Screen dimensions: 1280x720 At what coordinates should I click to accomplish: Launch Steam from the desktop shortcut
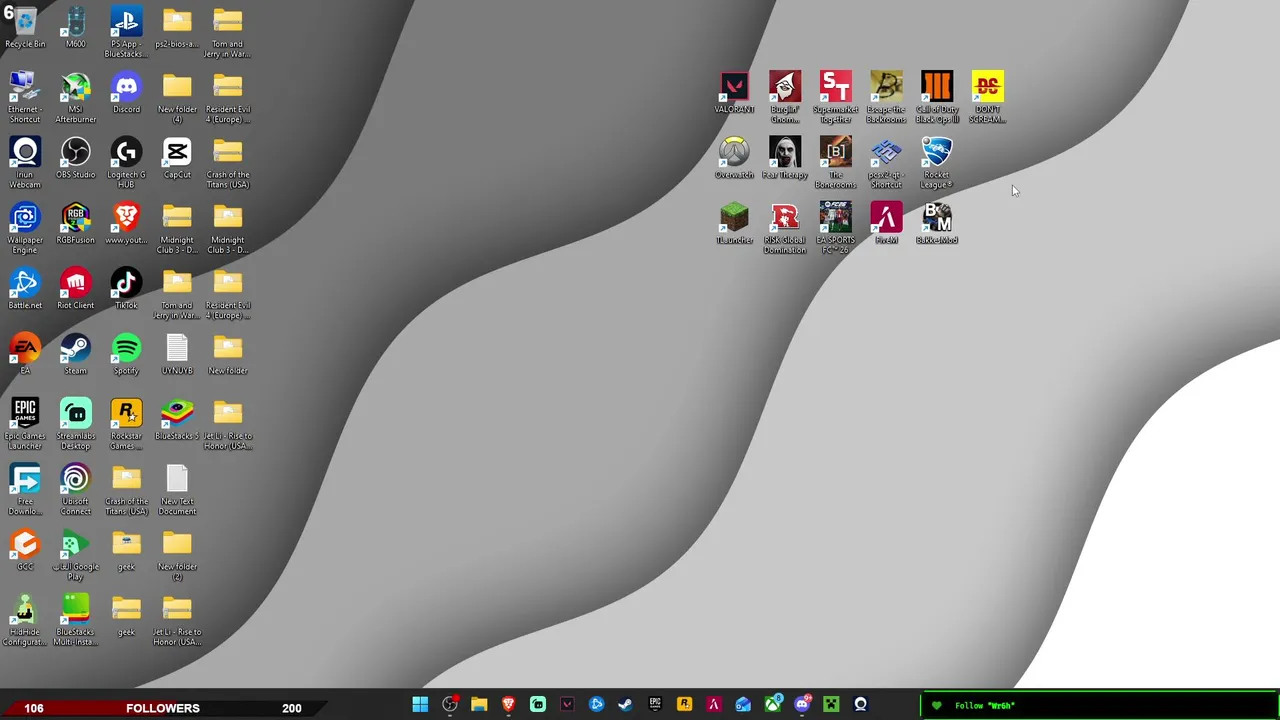[76, 354]
